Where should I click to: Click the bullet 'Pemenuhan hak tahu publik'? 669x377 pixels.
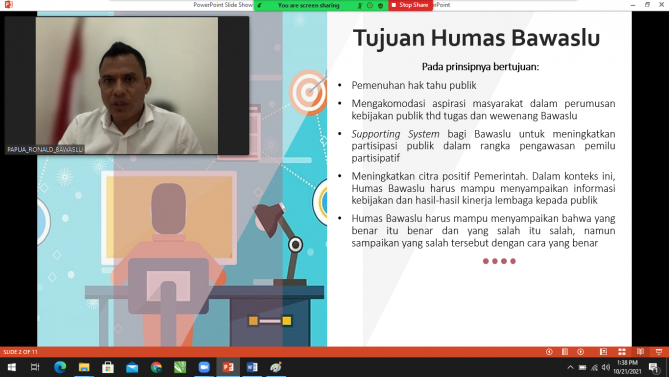tap(413, 85)
